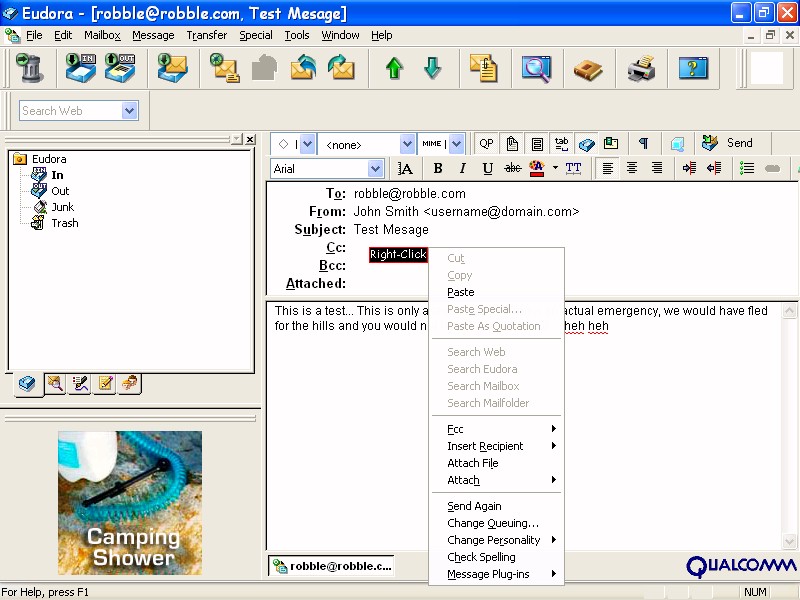
Task: Expand the Search Web dropdown arrow
Action: [x=130, y=111]
